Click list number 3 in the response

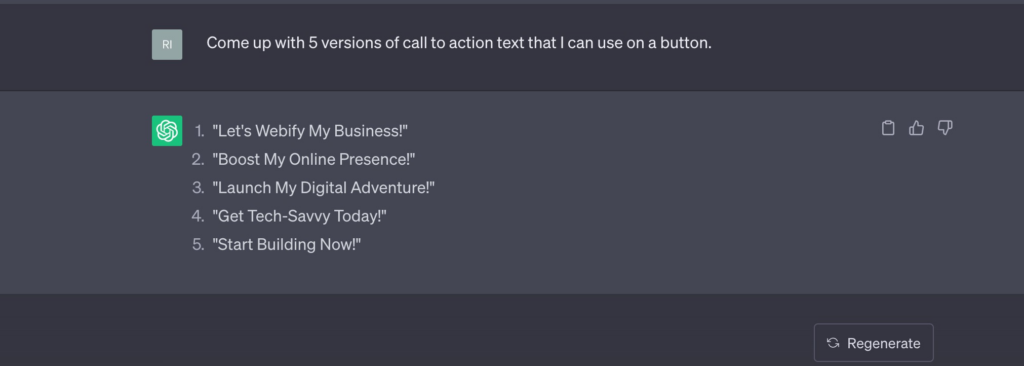tap(199, 188)
